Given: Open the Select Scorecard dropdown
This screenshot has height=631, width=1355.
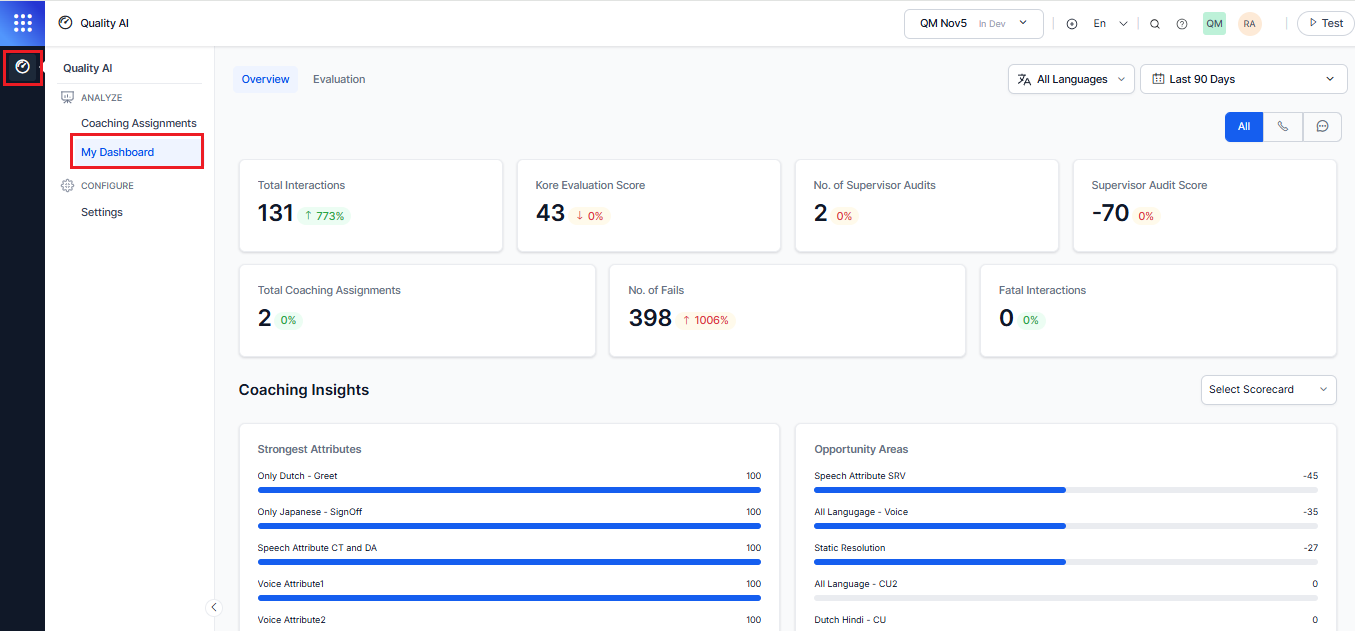Looking at the screenshot, I should click(x=1268, y=390).
